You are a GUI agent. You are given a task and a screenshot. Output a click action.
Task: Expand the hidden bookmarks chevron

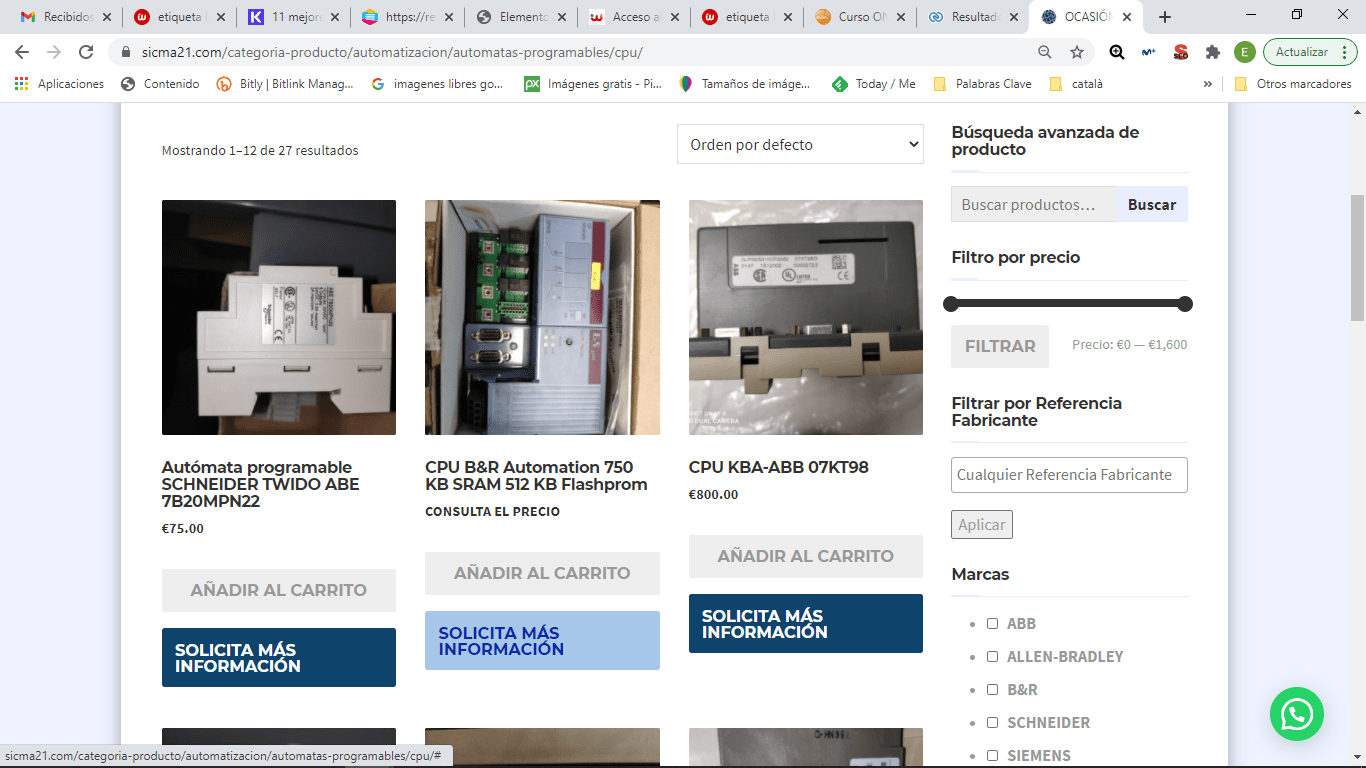coord(1208,84)
